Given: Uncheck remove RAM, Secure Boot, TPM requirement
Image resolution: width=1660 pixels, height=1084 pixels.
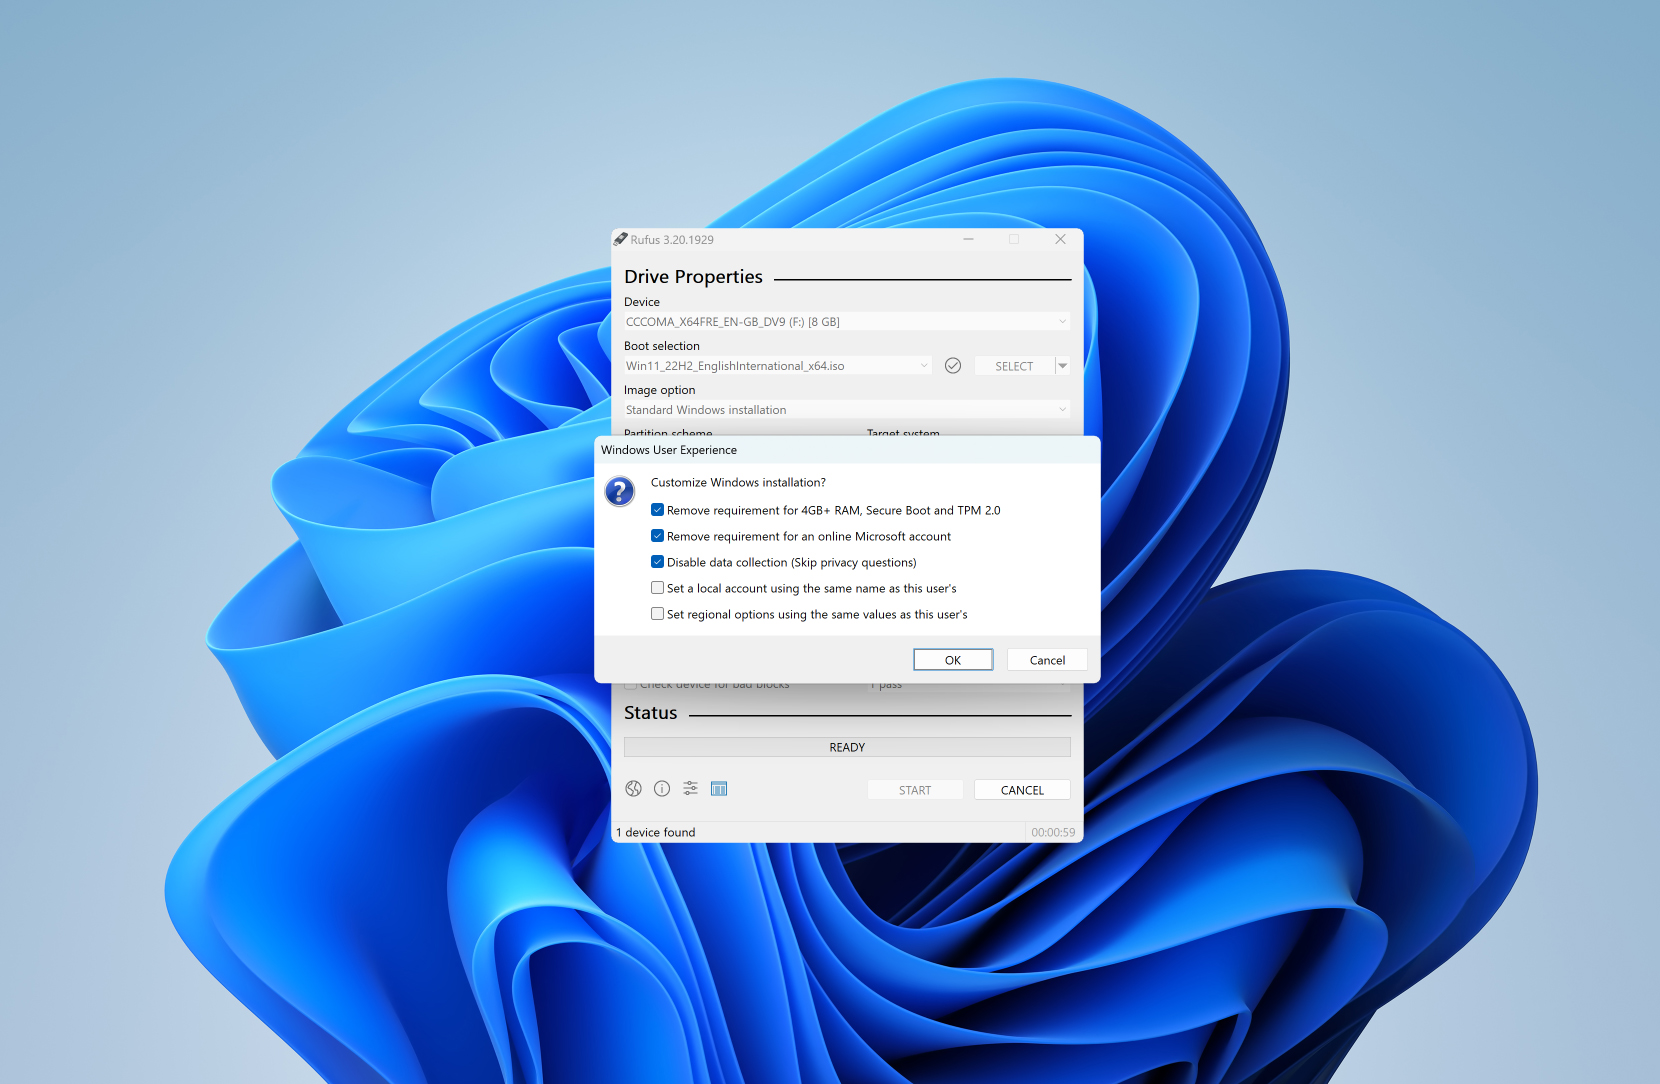Looking at the screenshot, I should click(657, 510).
